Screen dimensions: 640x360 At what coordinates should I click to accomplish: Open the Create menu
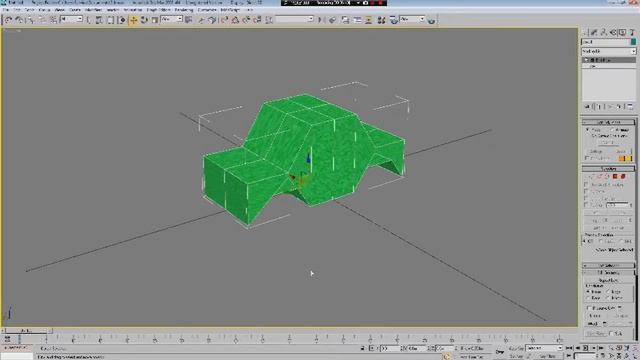click(75, 10)
